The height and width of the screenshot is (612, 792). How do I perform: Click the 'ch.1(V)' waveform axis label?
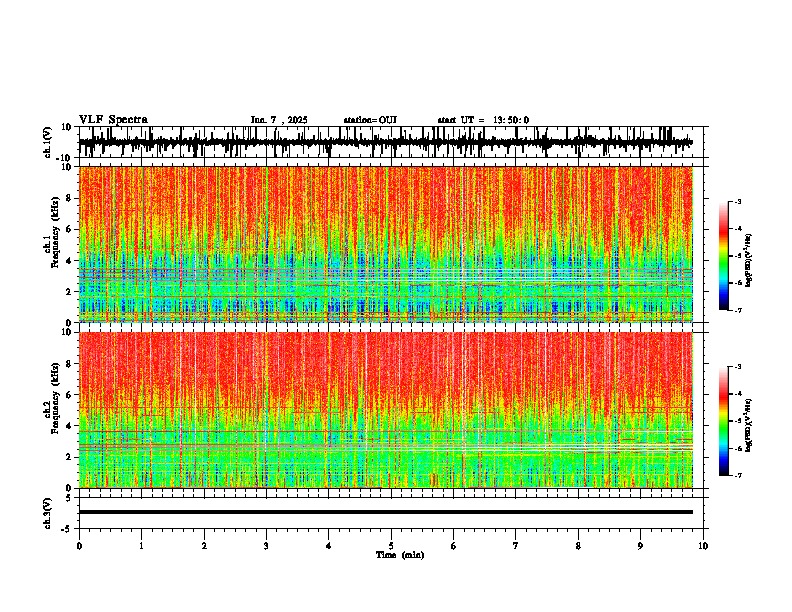tap(48, 142)
